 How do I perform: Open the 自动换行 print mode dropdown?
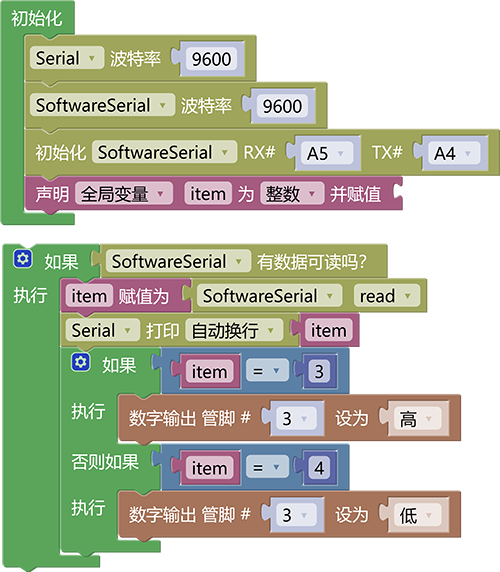click(234, 330)
